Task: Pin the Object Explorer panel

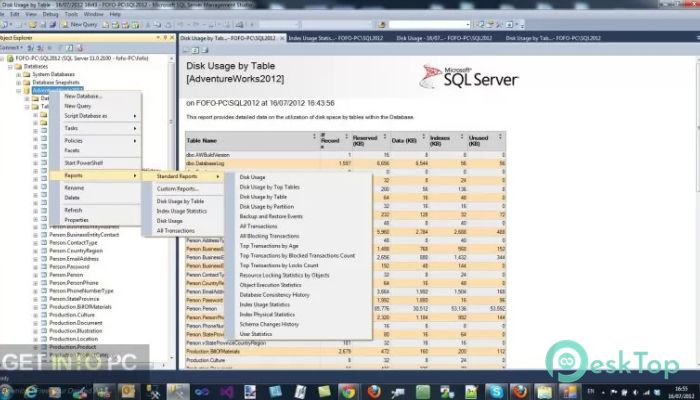Action: pyautogui.click(x=165, y=38)
